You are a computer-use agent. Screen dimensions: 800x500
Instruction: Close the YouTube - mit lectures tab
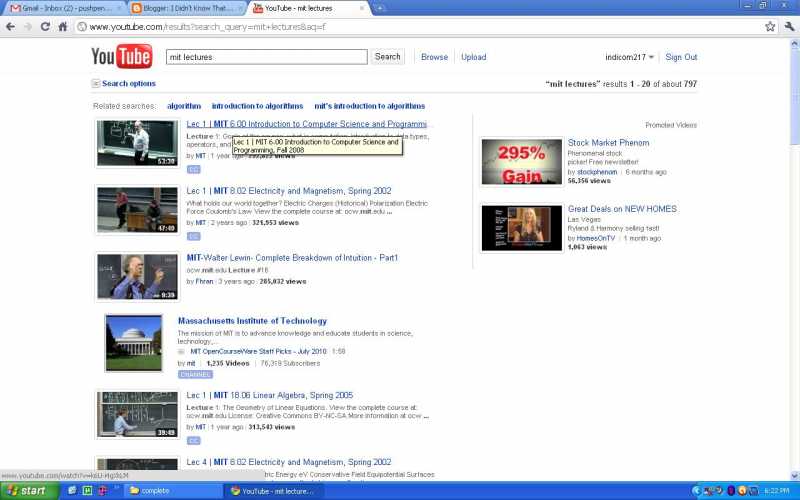pyautogui.click(x=362, y=8)
